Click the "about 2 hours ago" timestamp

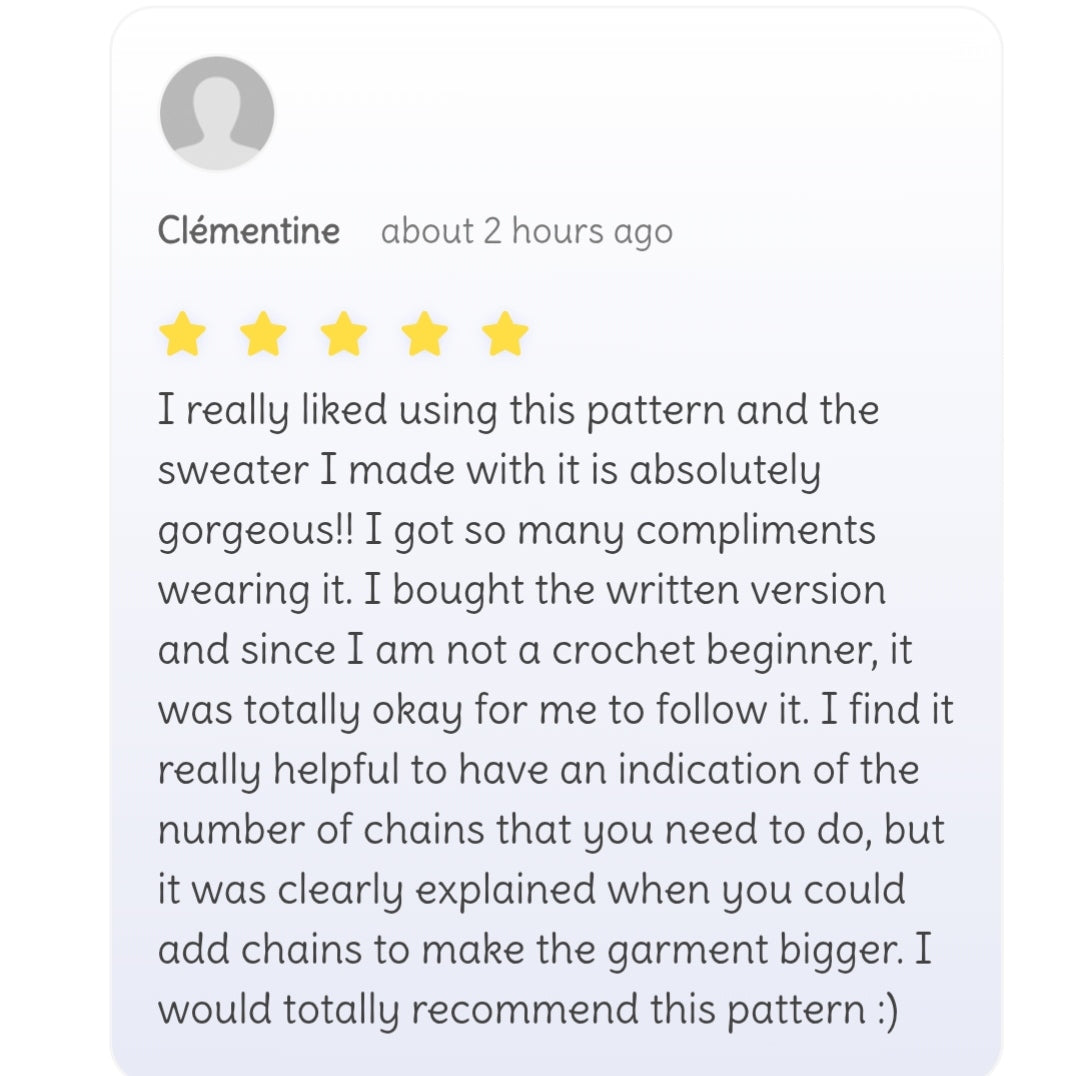[526, 232]
